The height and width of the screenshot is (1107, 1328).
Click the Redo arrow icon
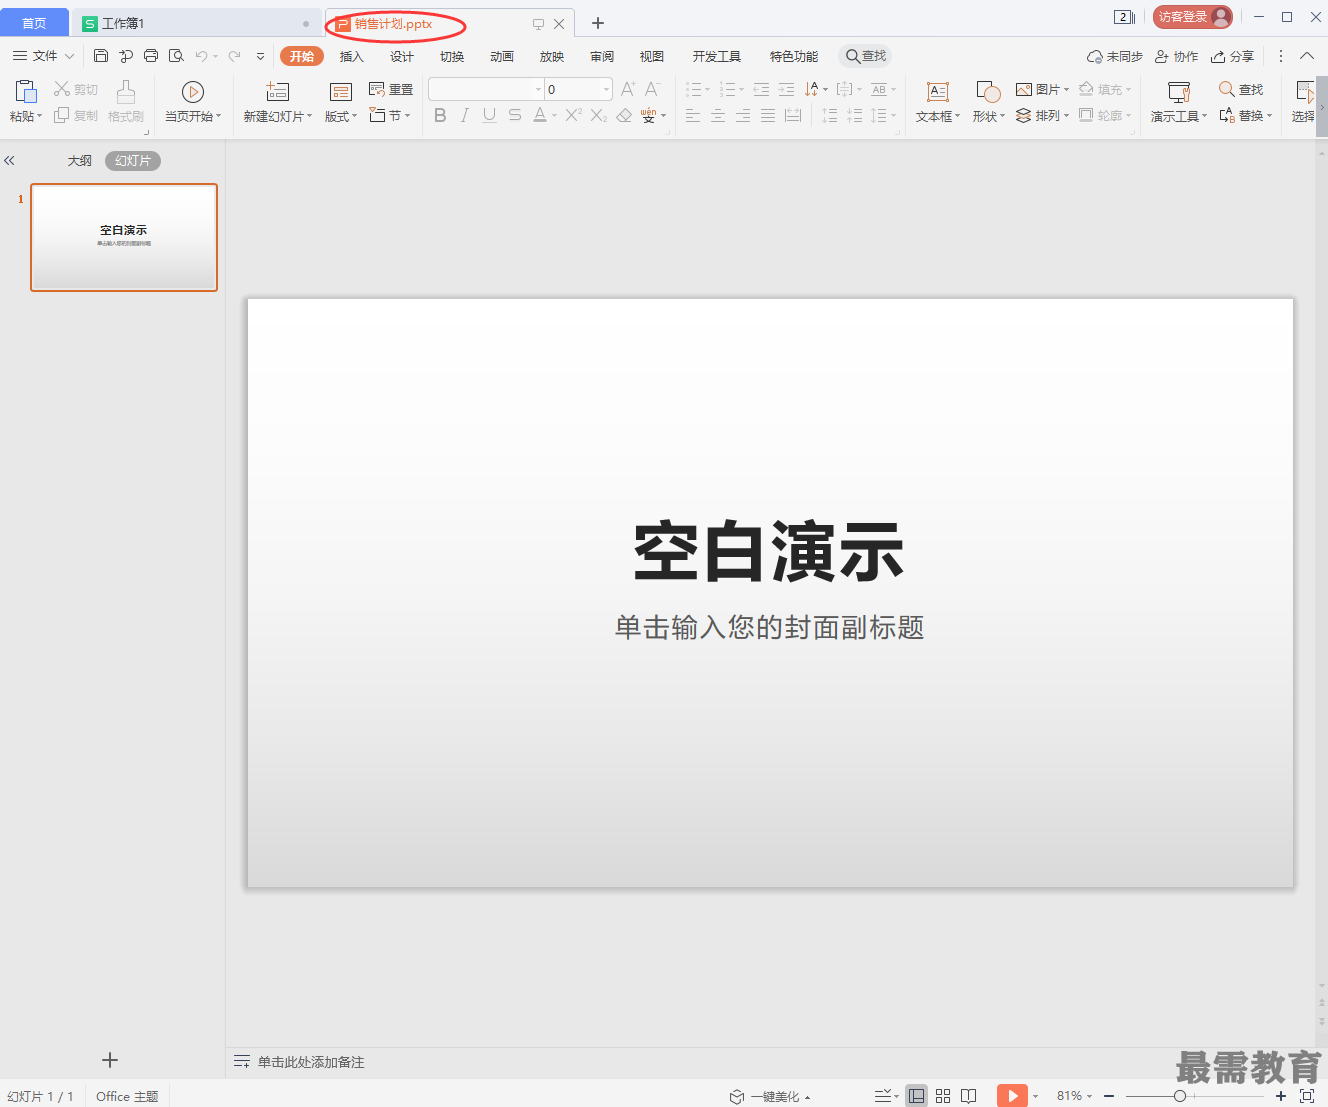tap(234, 56)
